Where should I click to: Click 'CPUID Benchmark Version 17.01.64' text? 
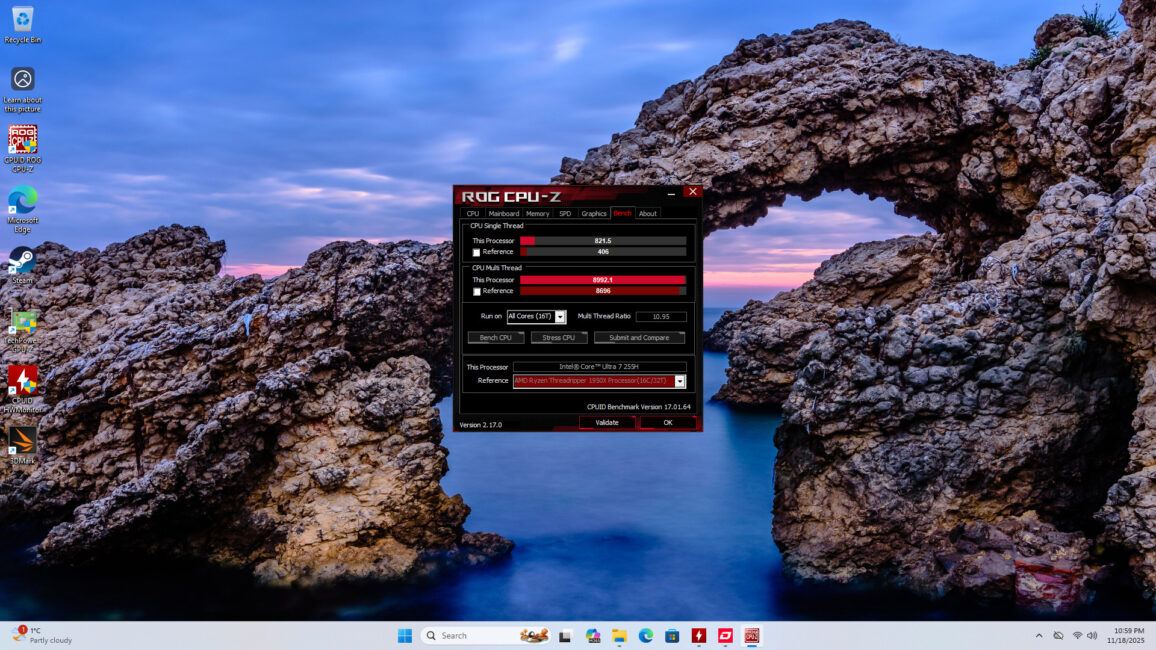coord(638,407)
